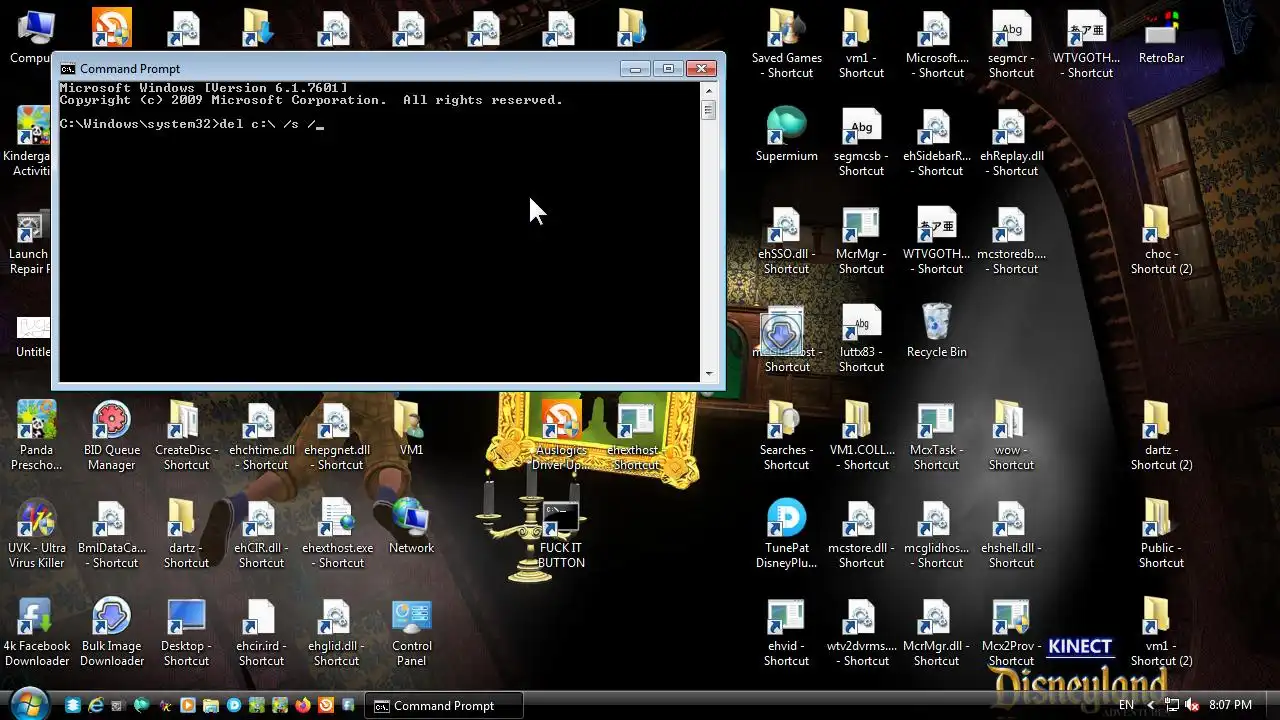Viewport: 1280px width, 720px height.
Task: Select the FUCK IT BUTTON desktop shortcut
Action: point(561,534)
